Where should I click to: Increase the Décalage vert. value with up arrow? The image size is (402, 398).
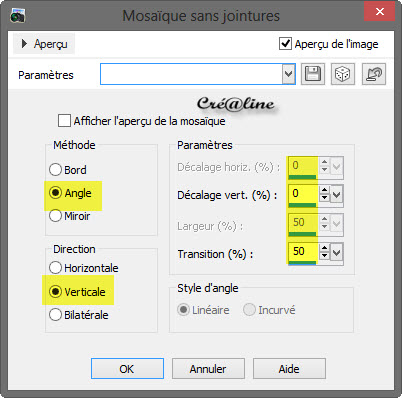click(x=324, y=190)
